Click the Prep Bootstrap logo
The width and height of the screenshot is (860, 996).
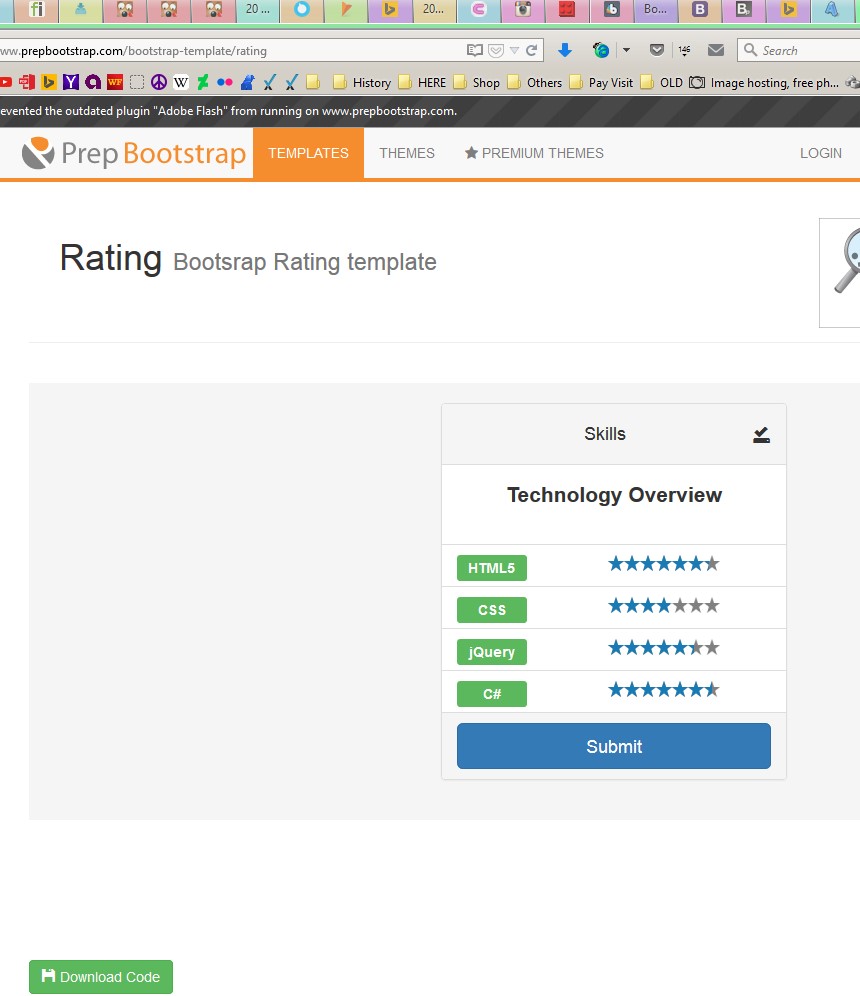pos(134,153)
